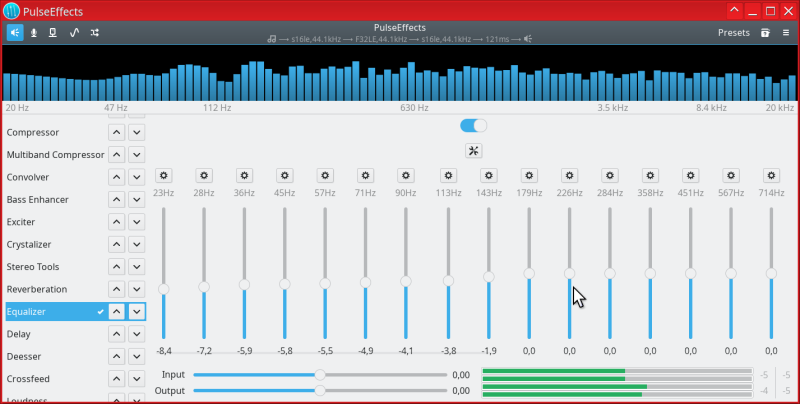Image resolution: width=800 pixels, height=404 pixels.
Task: Select Crossfeed in the effects list
Action: coord(28,379)
